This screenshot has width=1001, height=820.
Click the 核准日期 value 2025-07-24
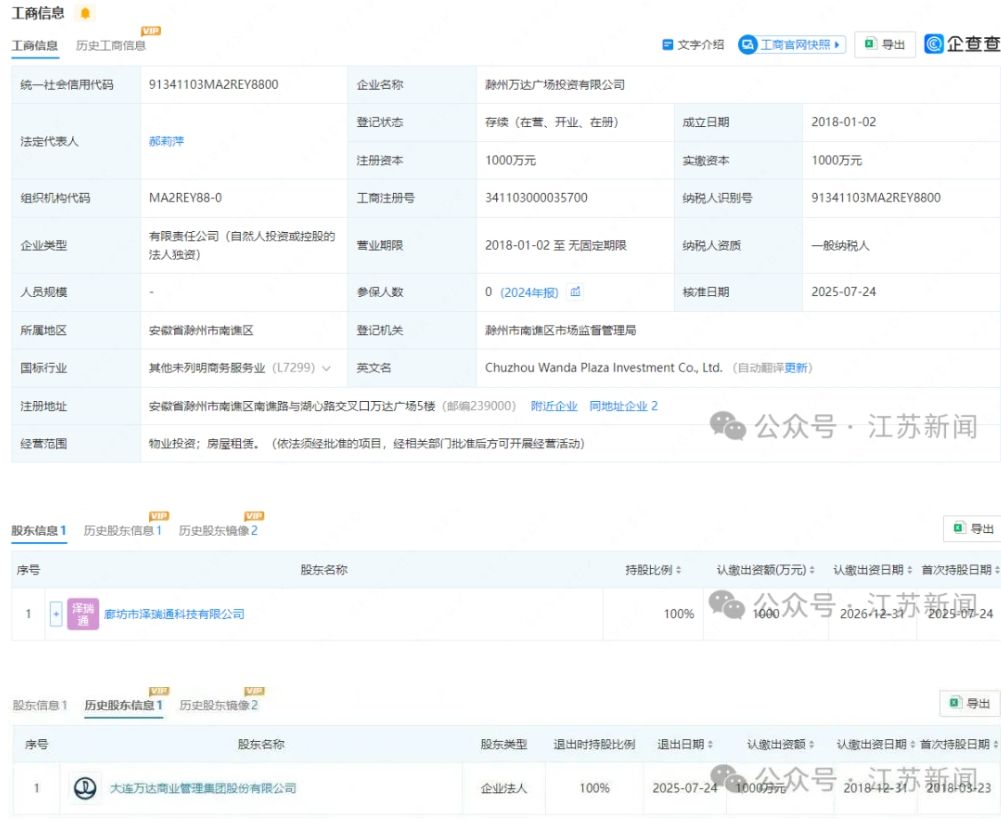pos(843,292)
